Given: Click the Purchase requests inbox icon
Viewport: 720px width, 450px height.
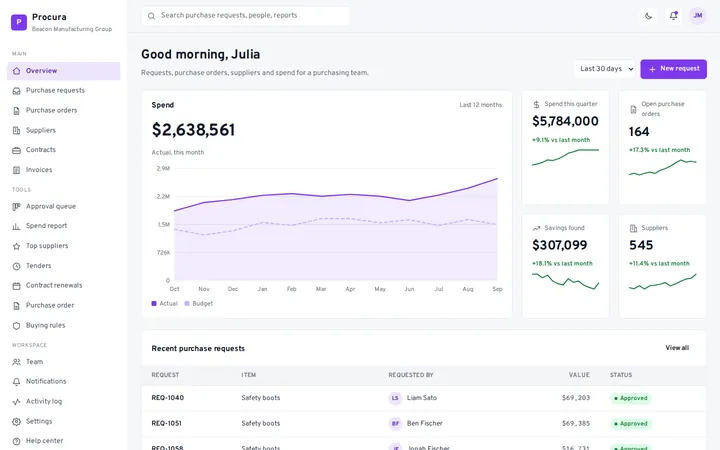Looking at the screenshot, I should click(x=17, y=90).
